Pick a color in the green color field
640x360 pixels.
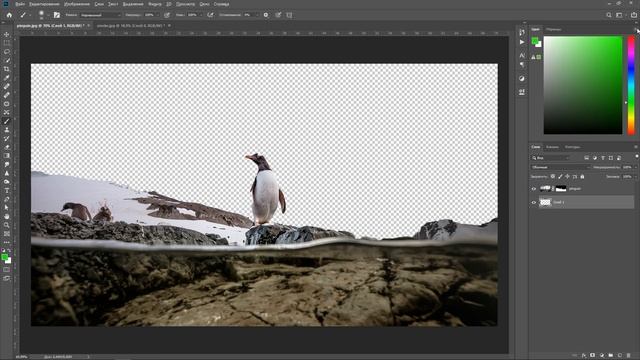pyautogui.click(x=583, y=85)
